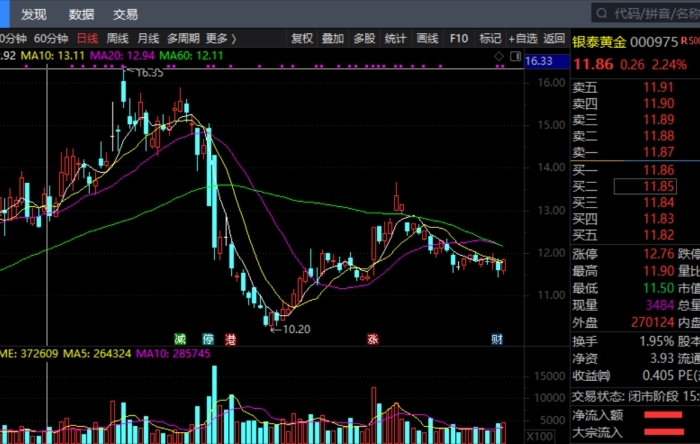The image size is (700, 444).
Task: Select 买五 price 11.82
Action: [658, 235]
